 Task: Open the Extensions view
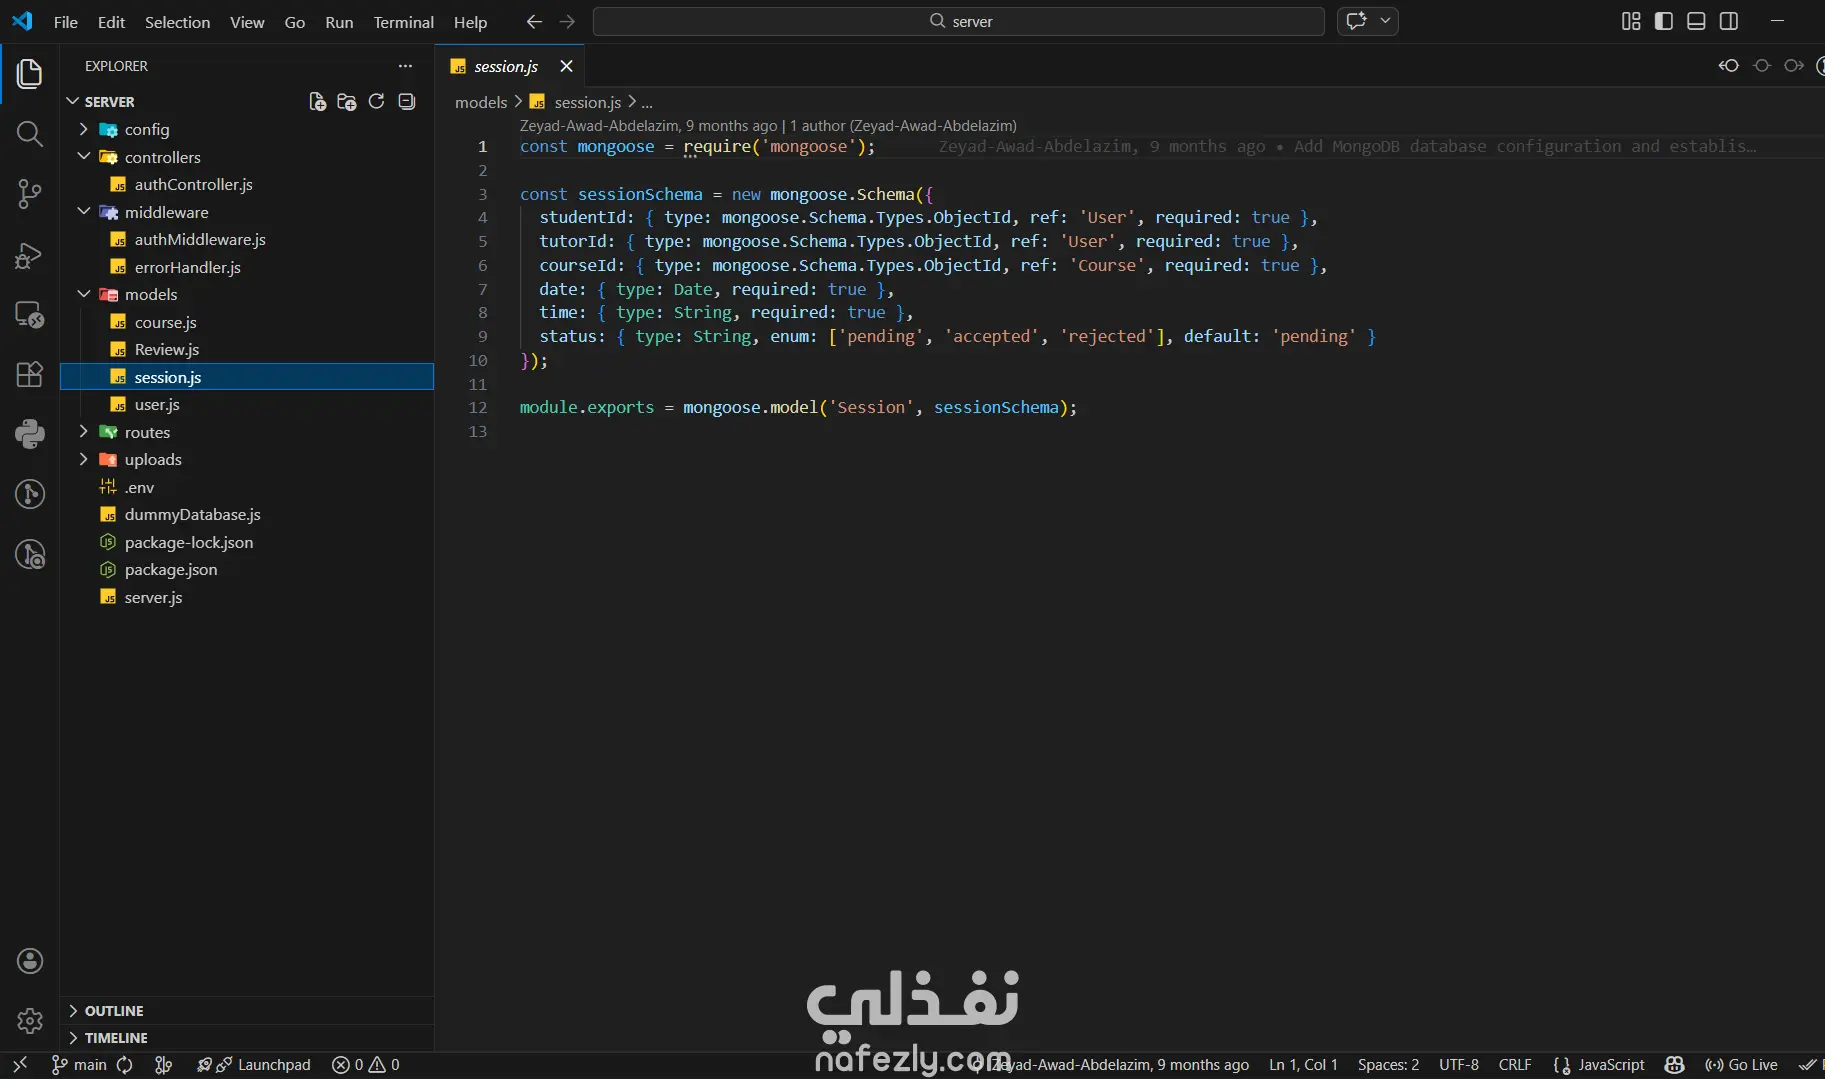29,374
